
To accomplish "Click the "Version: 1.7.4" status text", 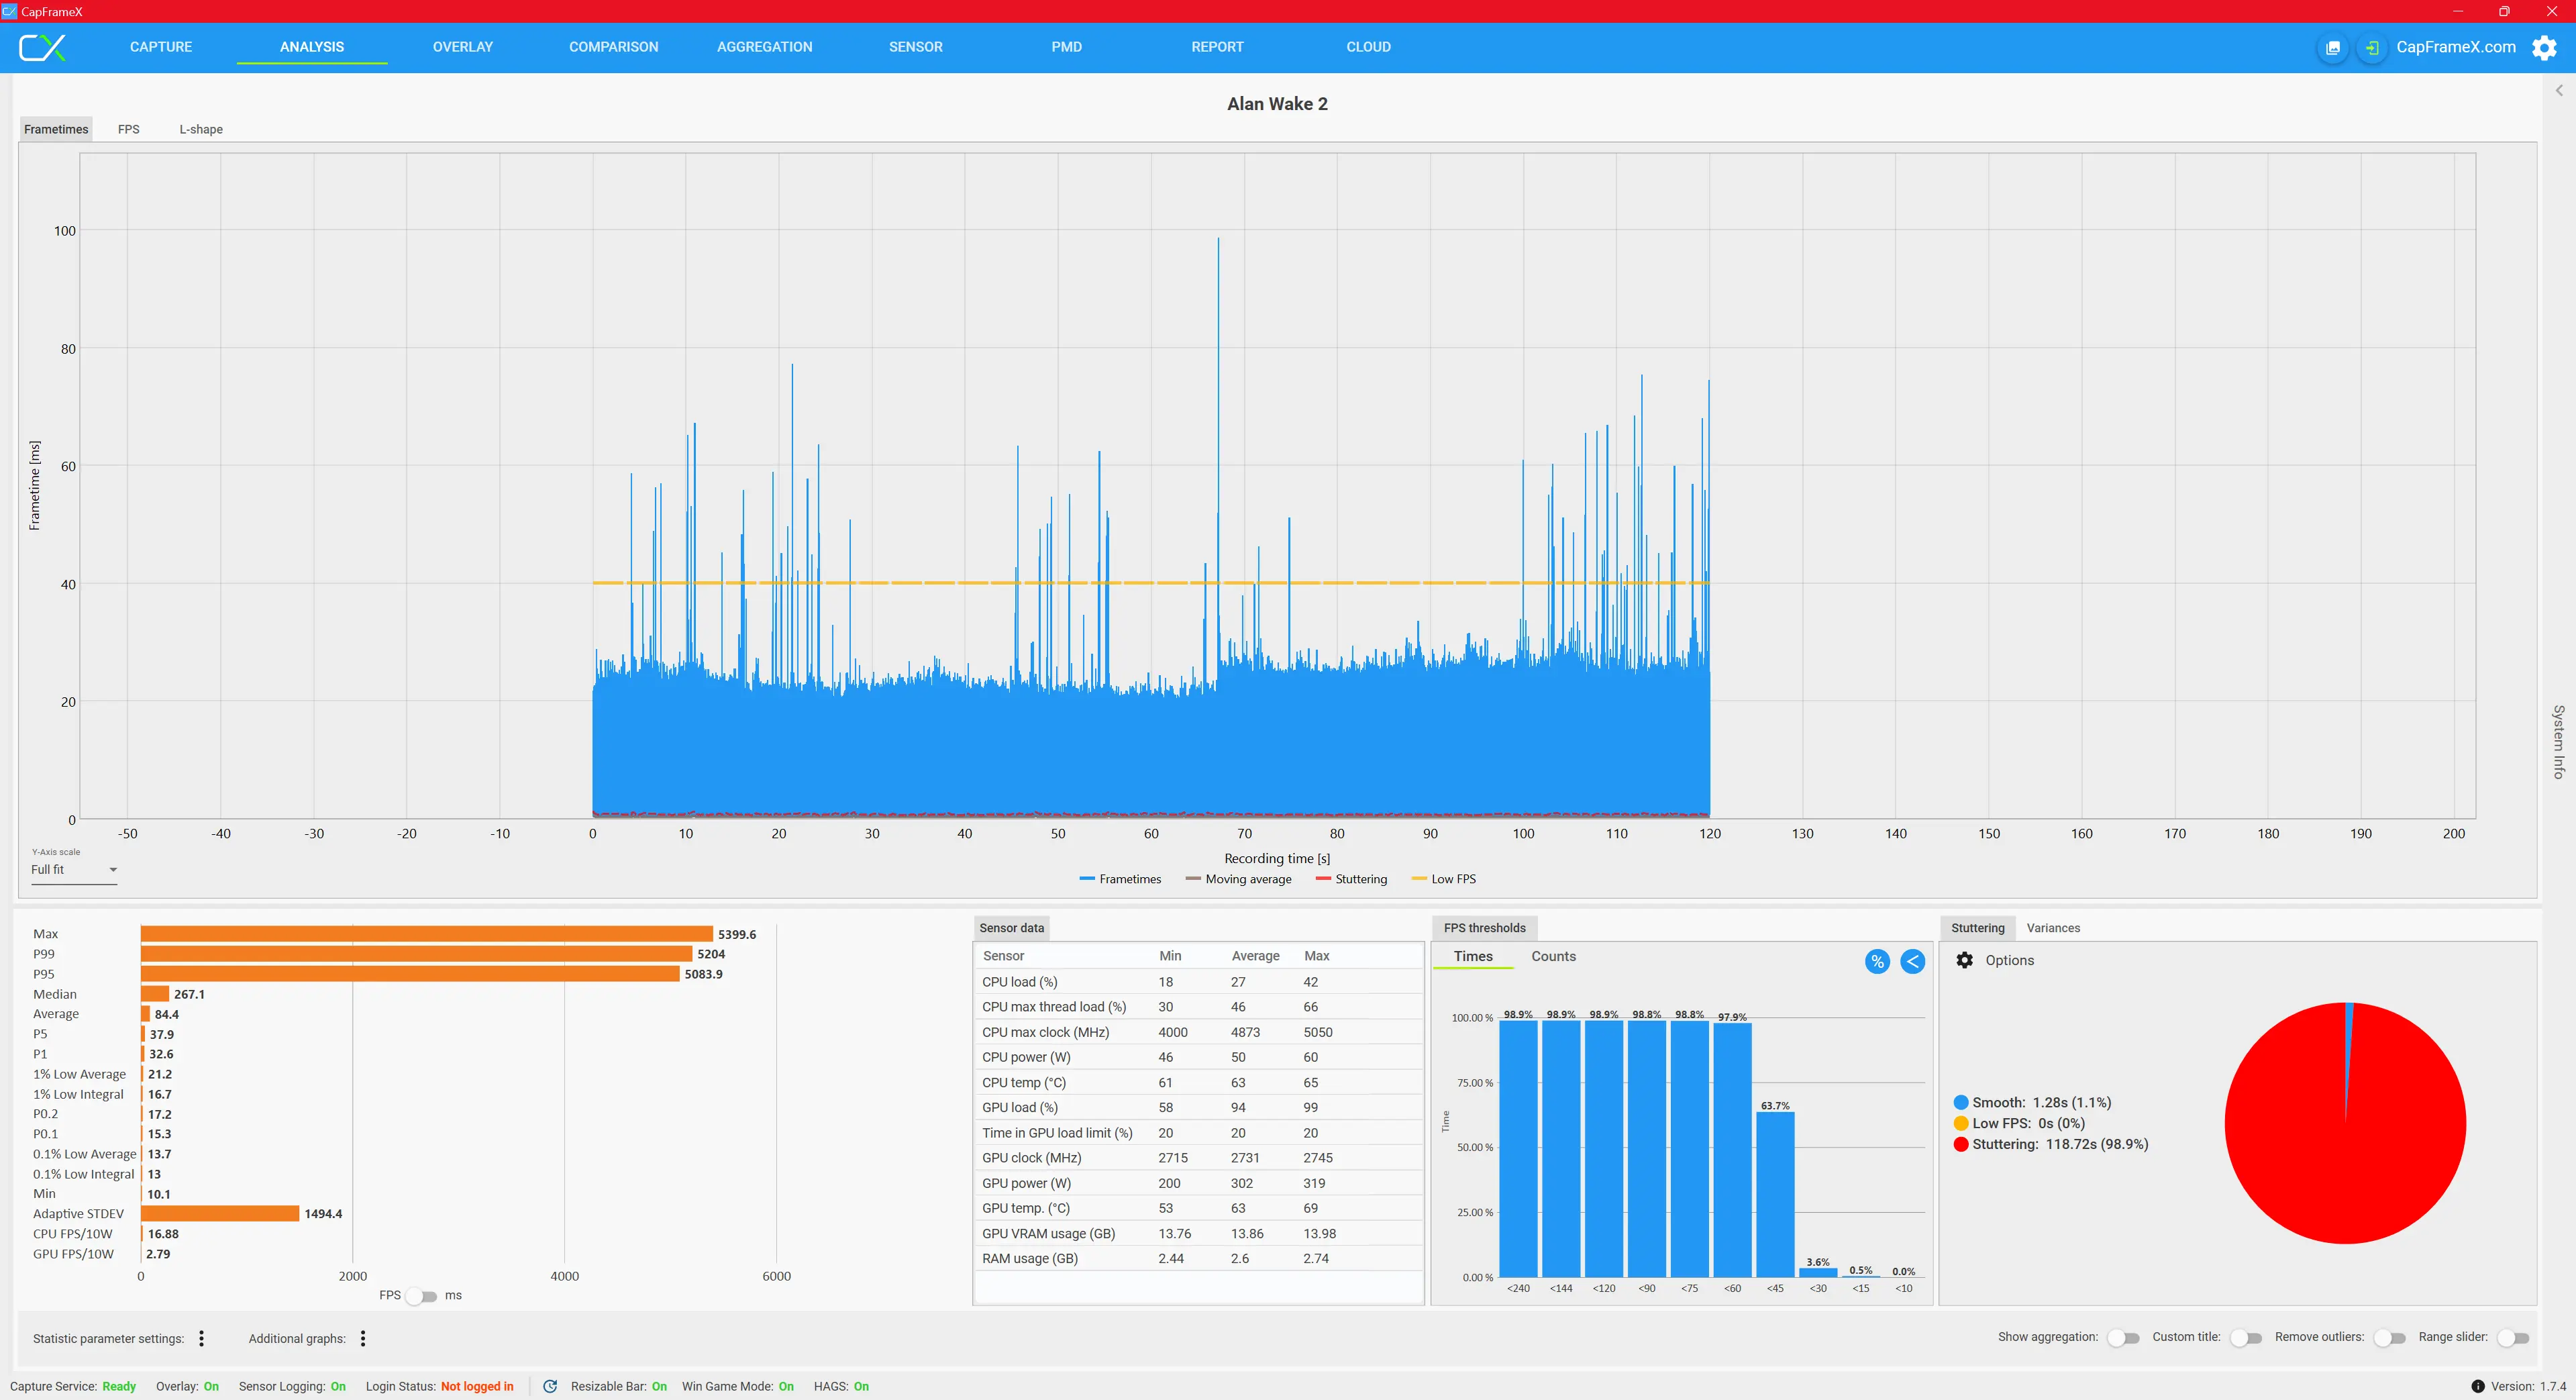I will click(2528, 1386).
